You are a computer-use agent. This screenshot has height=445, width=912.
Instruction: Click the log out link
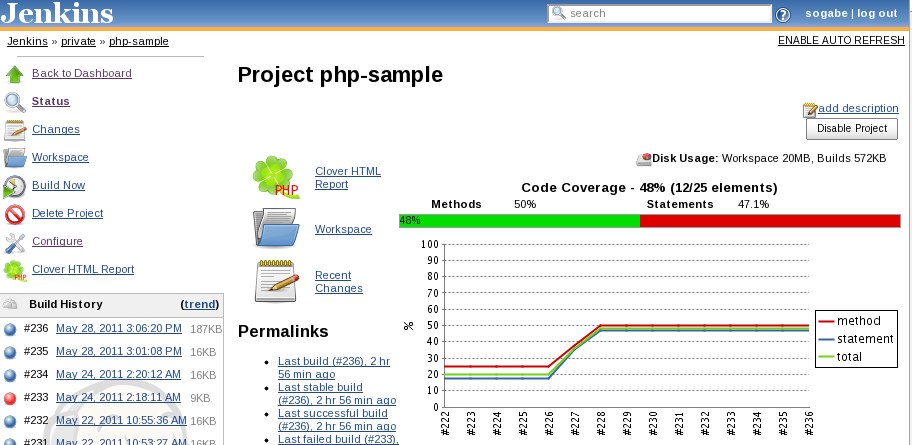[x=877, y=13]
